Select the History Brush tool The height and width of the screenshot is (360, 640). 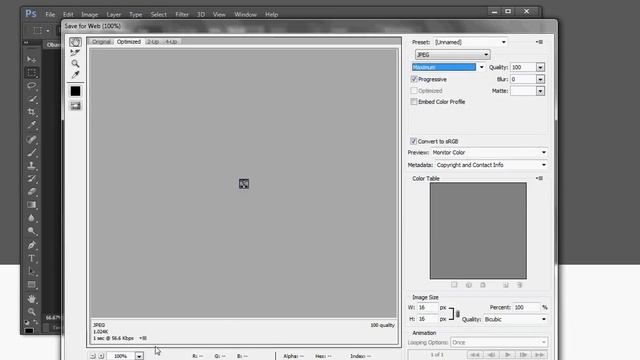tap(31, 178)
